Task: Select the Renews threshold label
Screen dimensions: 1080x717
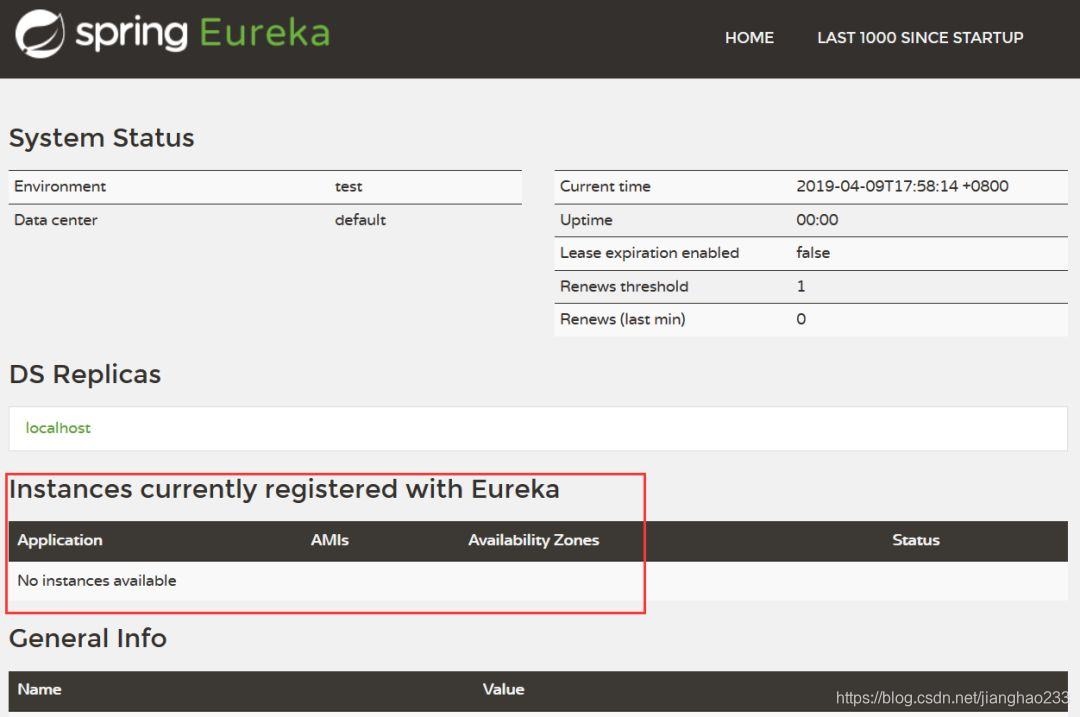Action: (624, 286)
